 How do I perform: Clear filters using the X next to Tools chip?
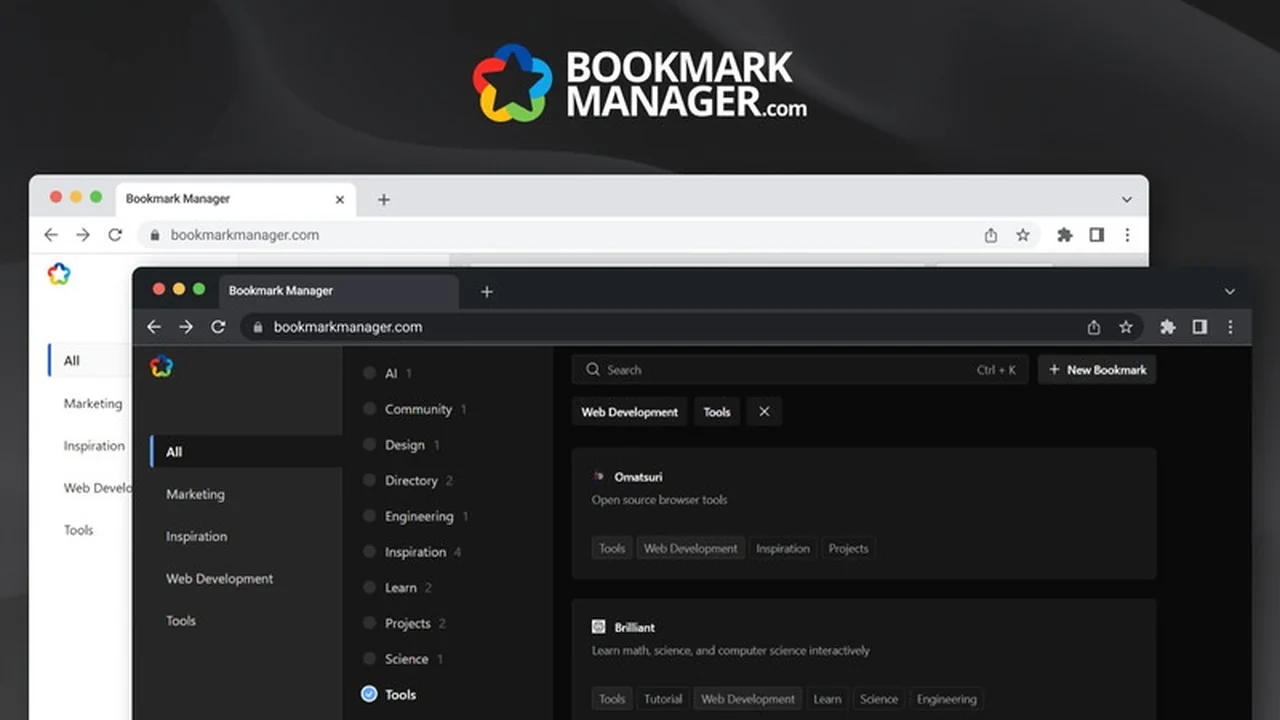[764, 411]
